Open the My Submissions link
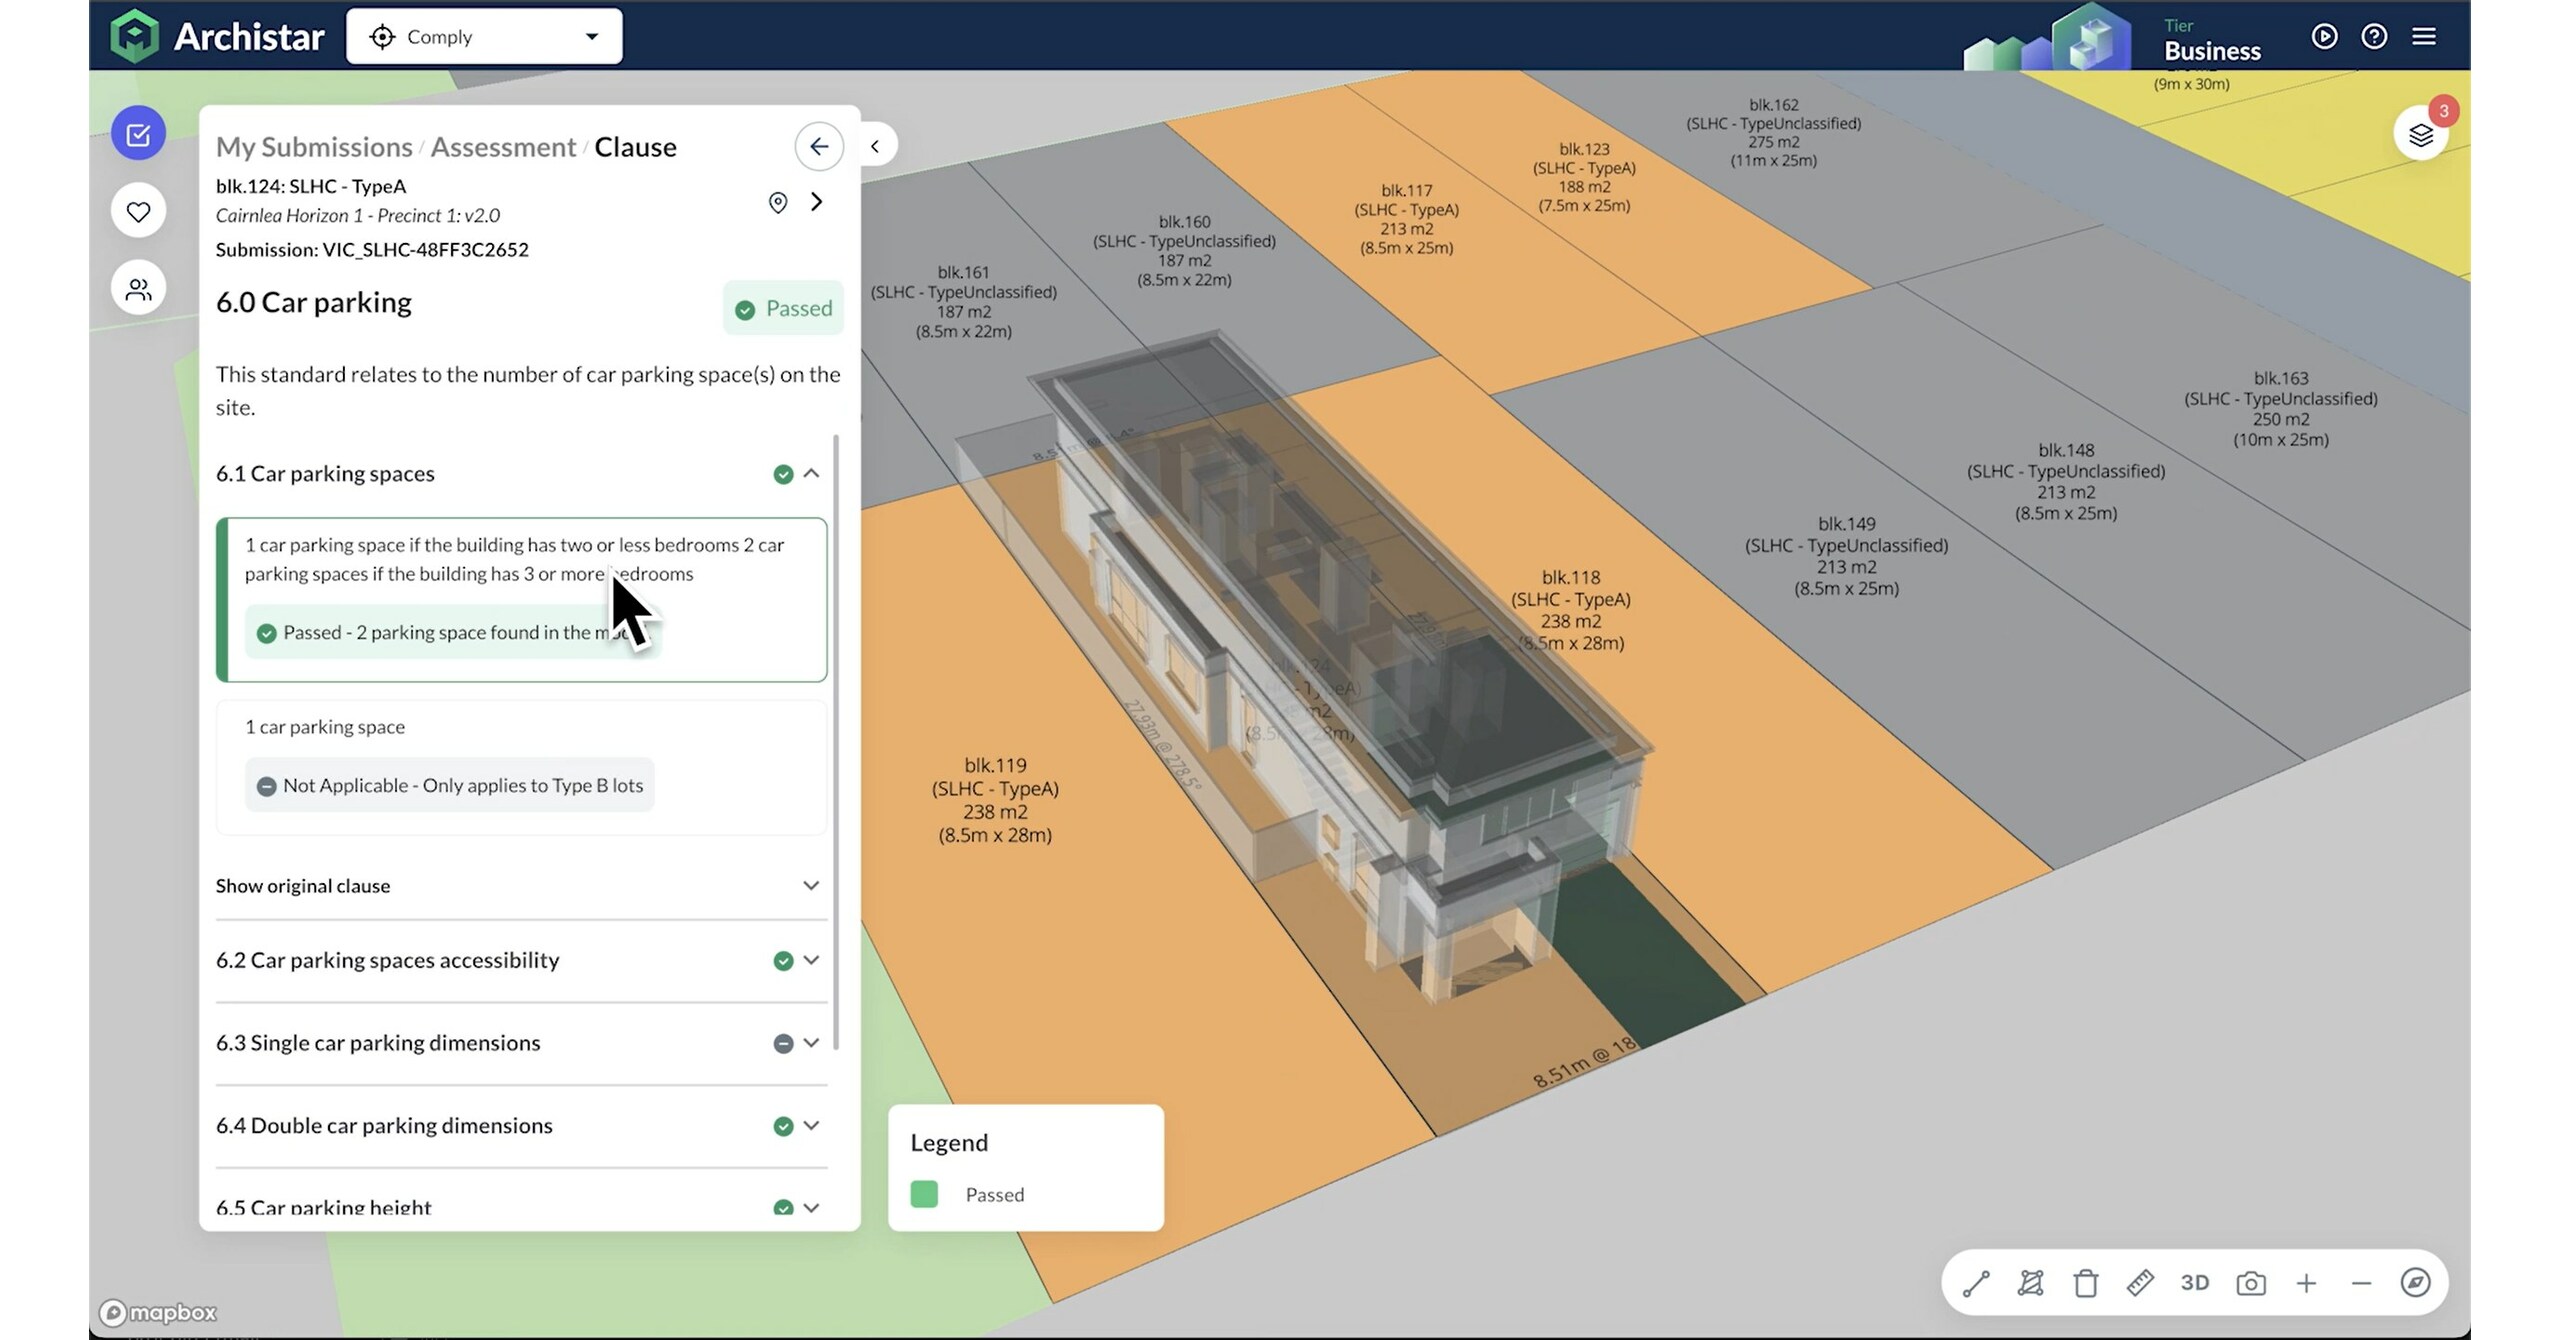The height and width of the screenshot is (1340, 2560). point(313,146)
